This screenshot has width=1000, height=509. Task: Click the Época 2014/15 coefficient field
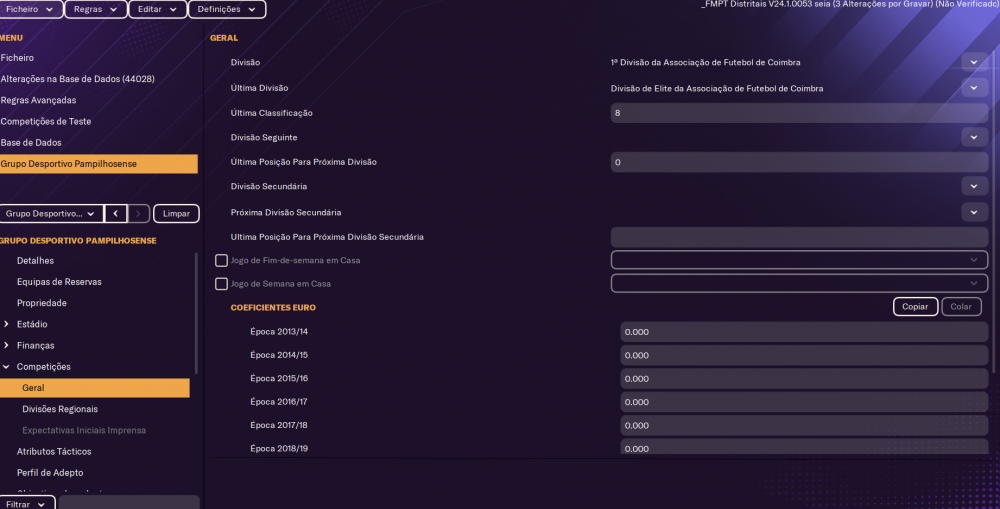click(x=804, y=355)
